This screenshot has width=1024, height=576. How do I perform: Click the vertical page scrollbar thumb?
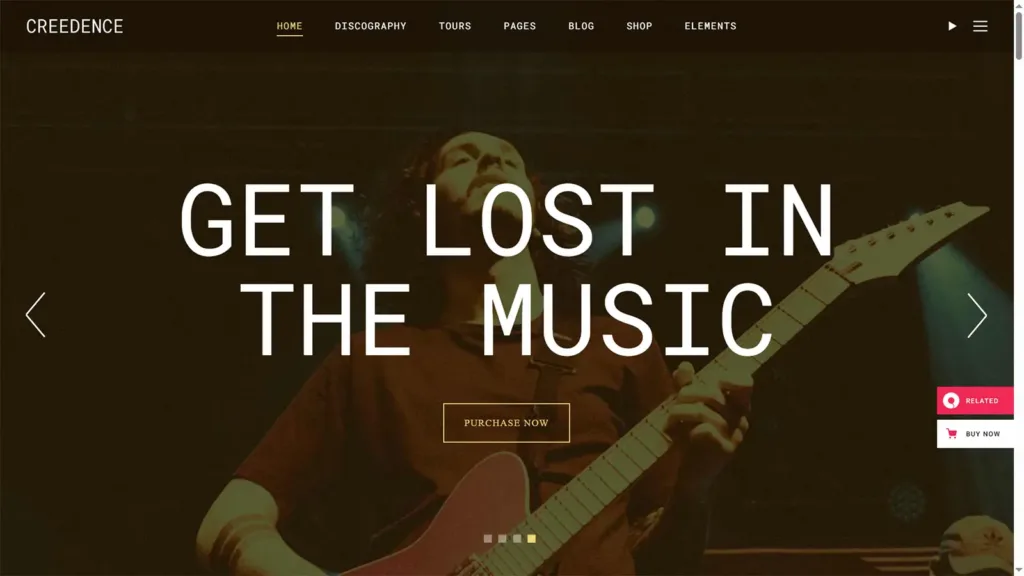[1019, 34]
